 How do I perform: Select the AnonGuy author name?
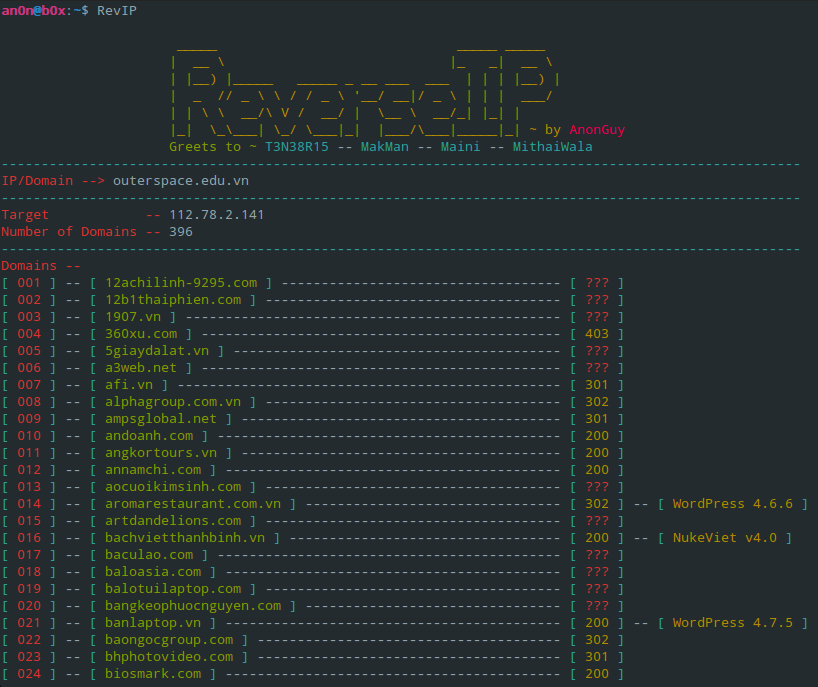tap(597, 130)
